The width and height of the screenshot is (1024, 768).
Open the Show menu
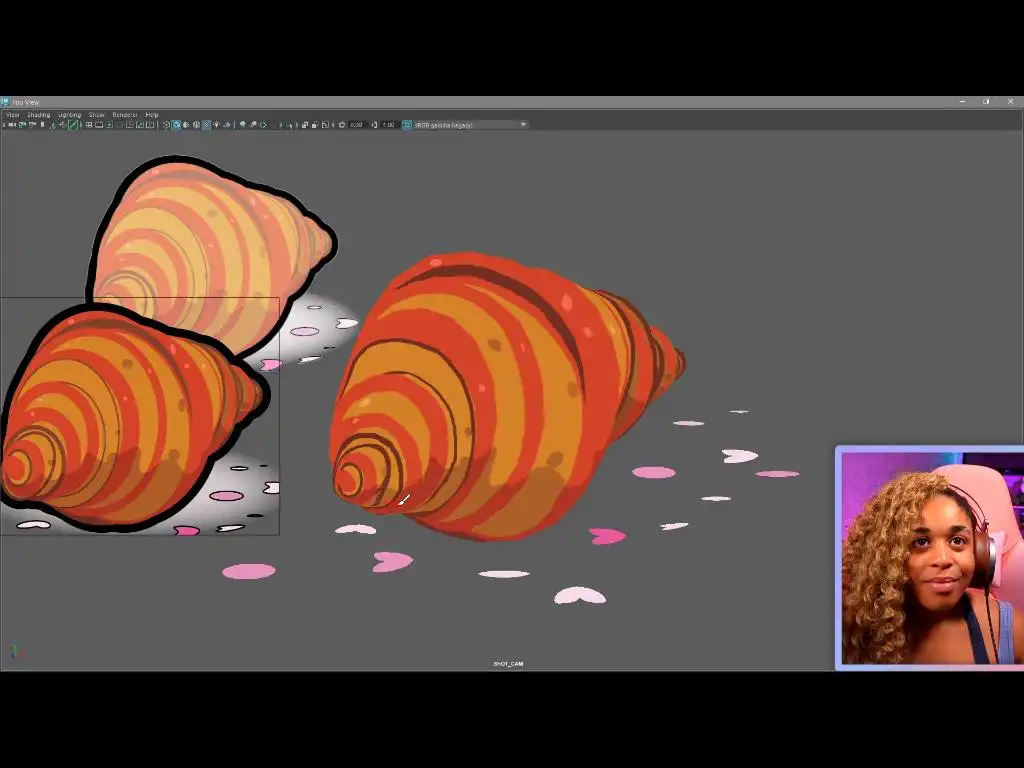(97, 114)
